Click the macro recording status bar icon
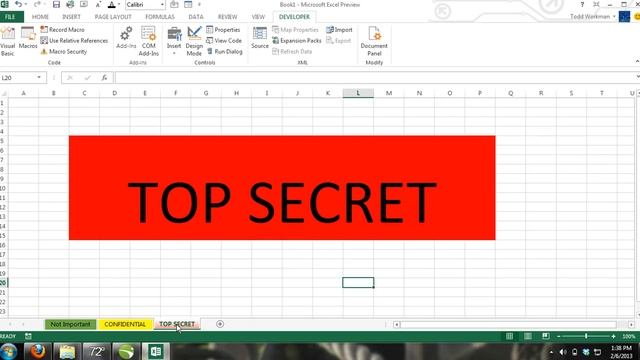Viewport: 640px width, 360px height. pos(28,336)
